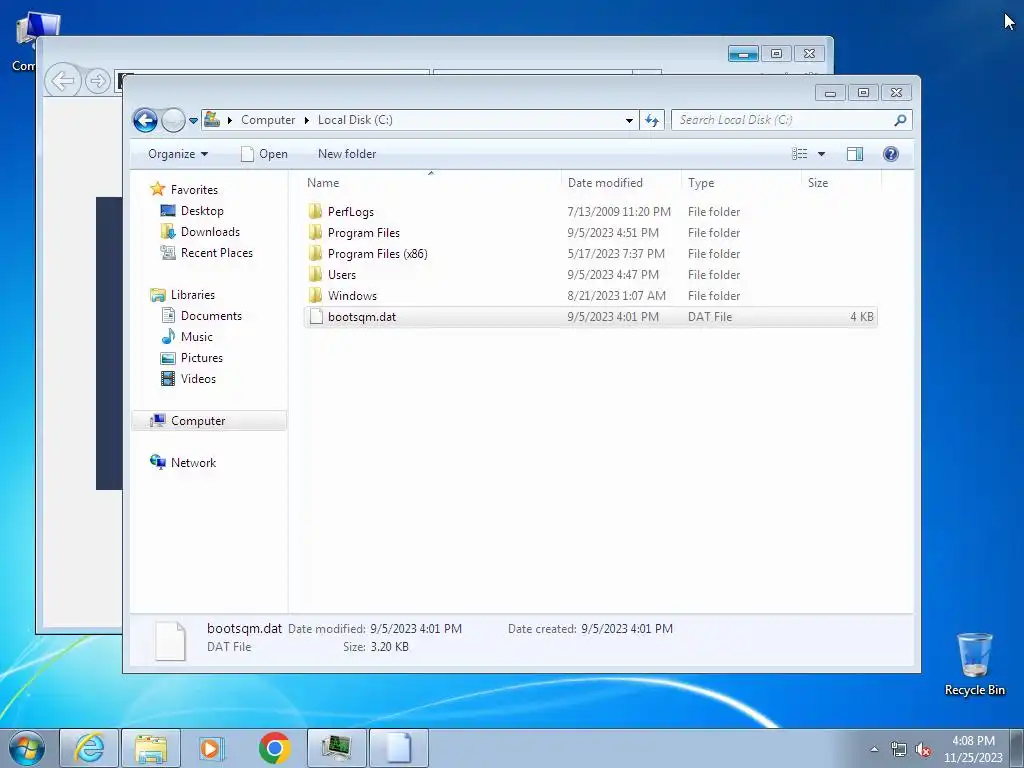This screenshot has height=768, width=1024.
Task: Click the muted volume tray icon
Action: 923,750
